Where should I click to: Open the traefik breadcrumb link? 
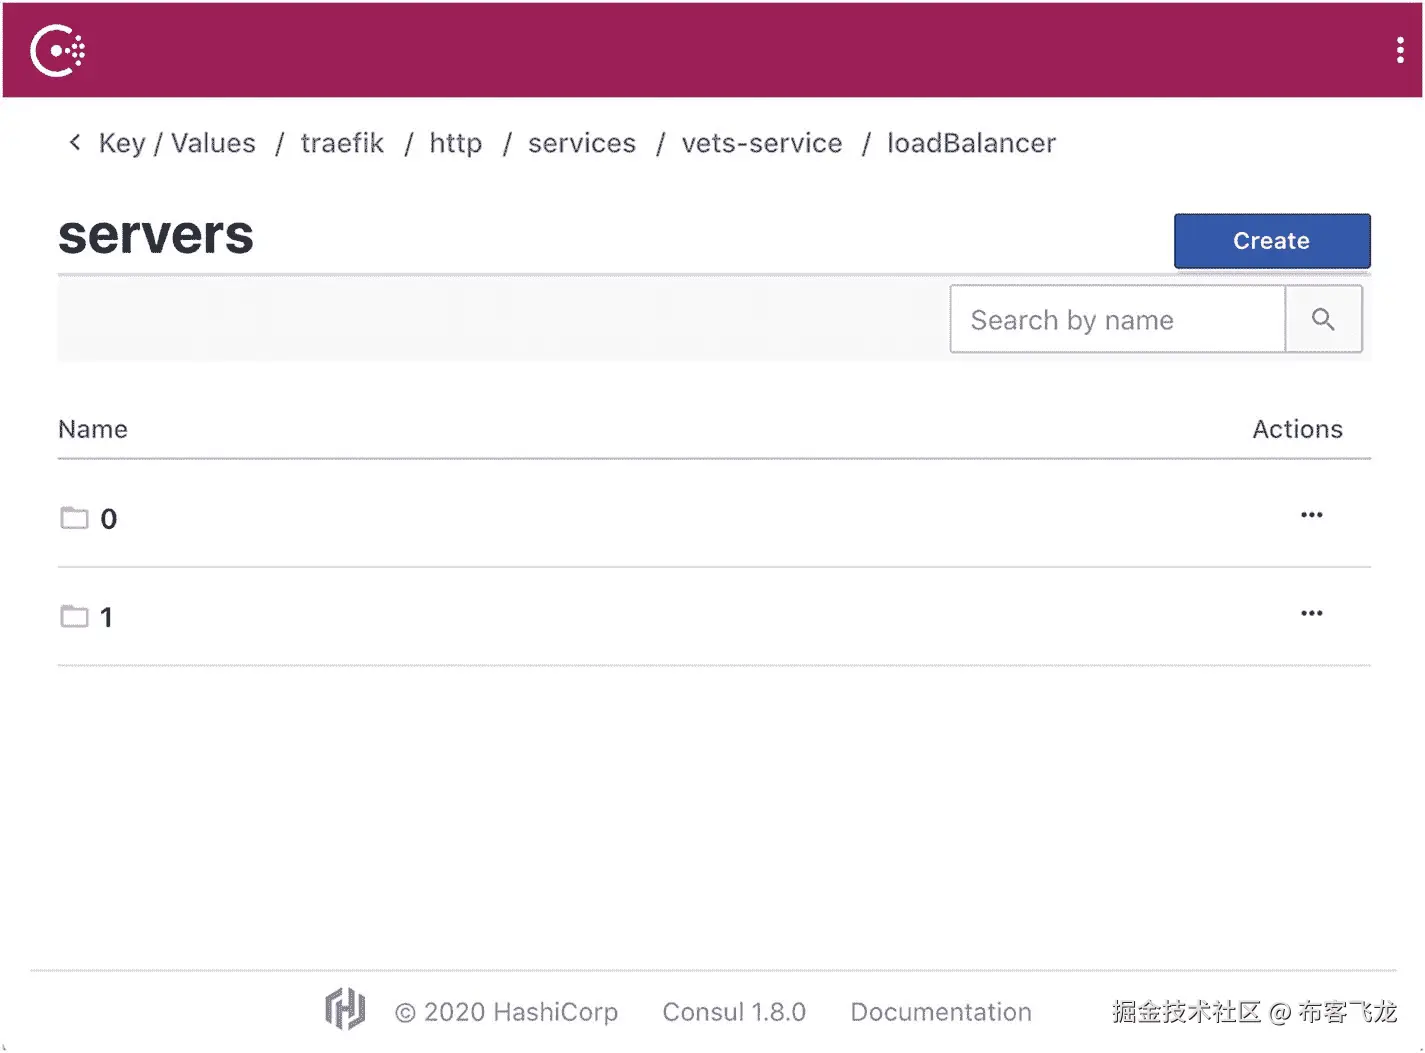(x=342, y=144)
